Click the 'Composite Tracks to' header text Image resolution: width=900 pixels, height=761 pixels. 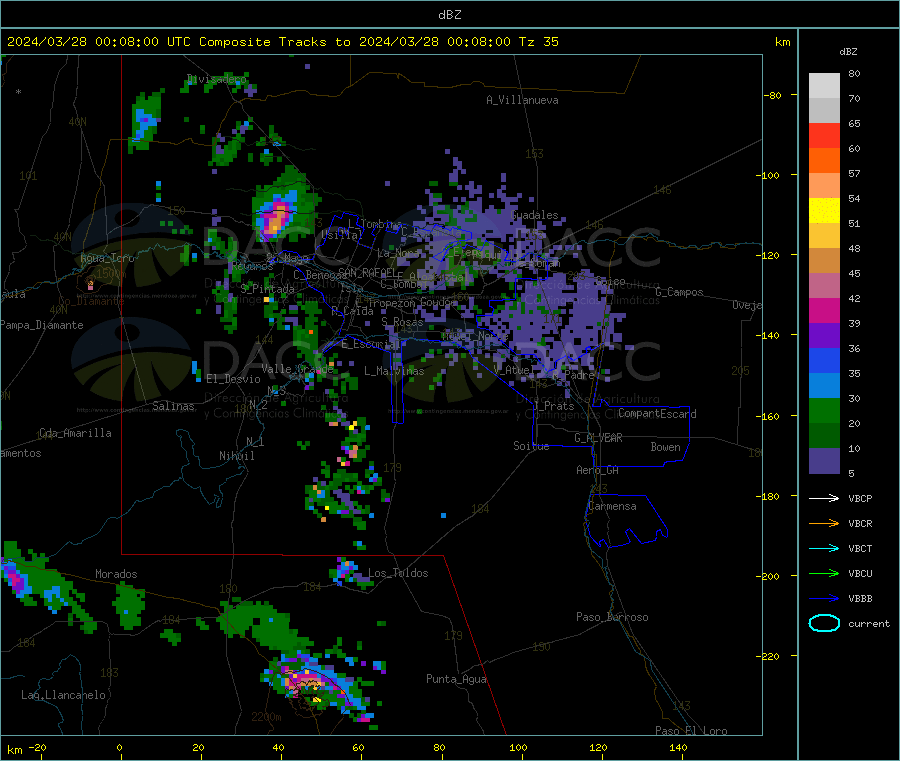[x=275, y=42]
